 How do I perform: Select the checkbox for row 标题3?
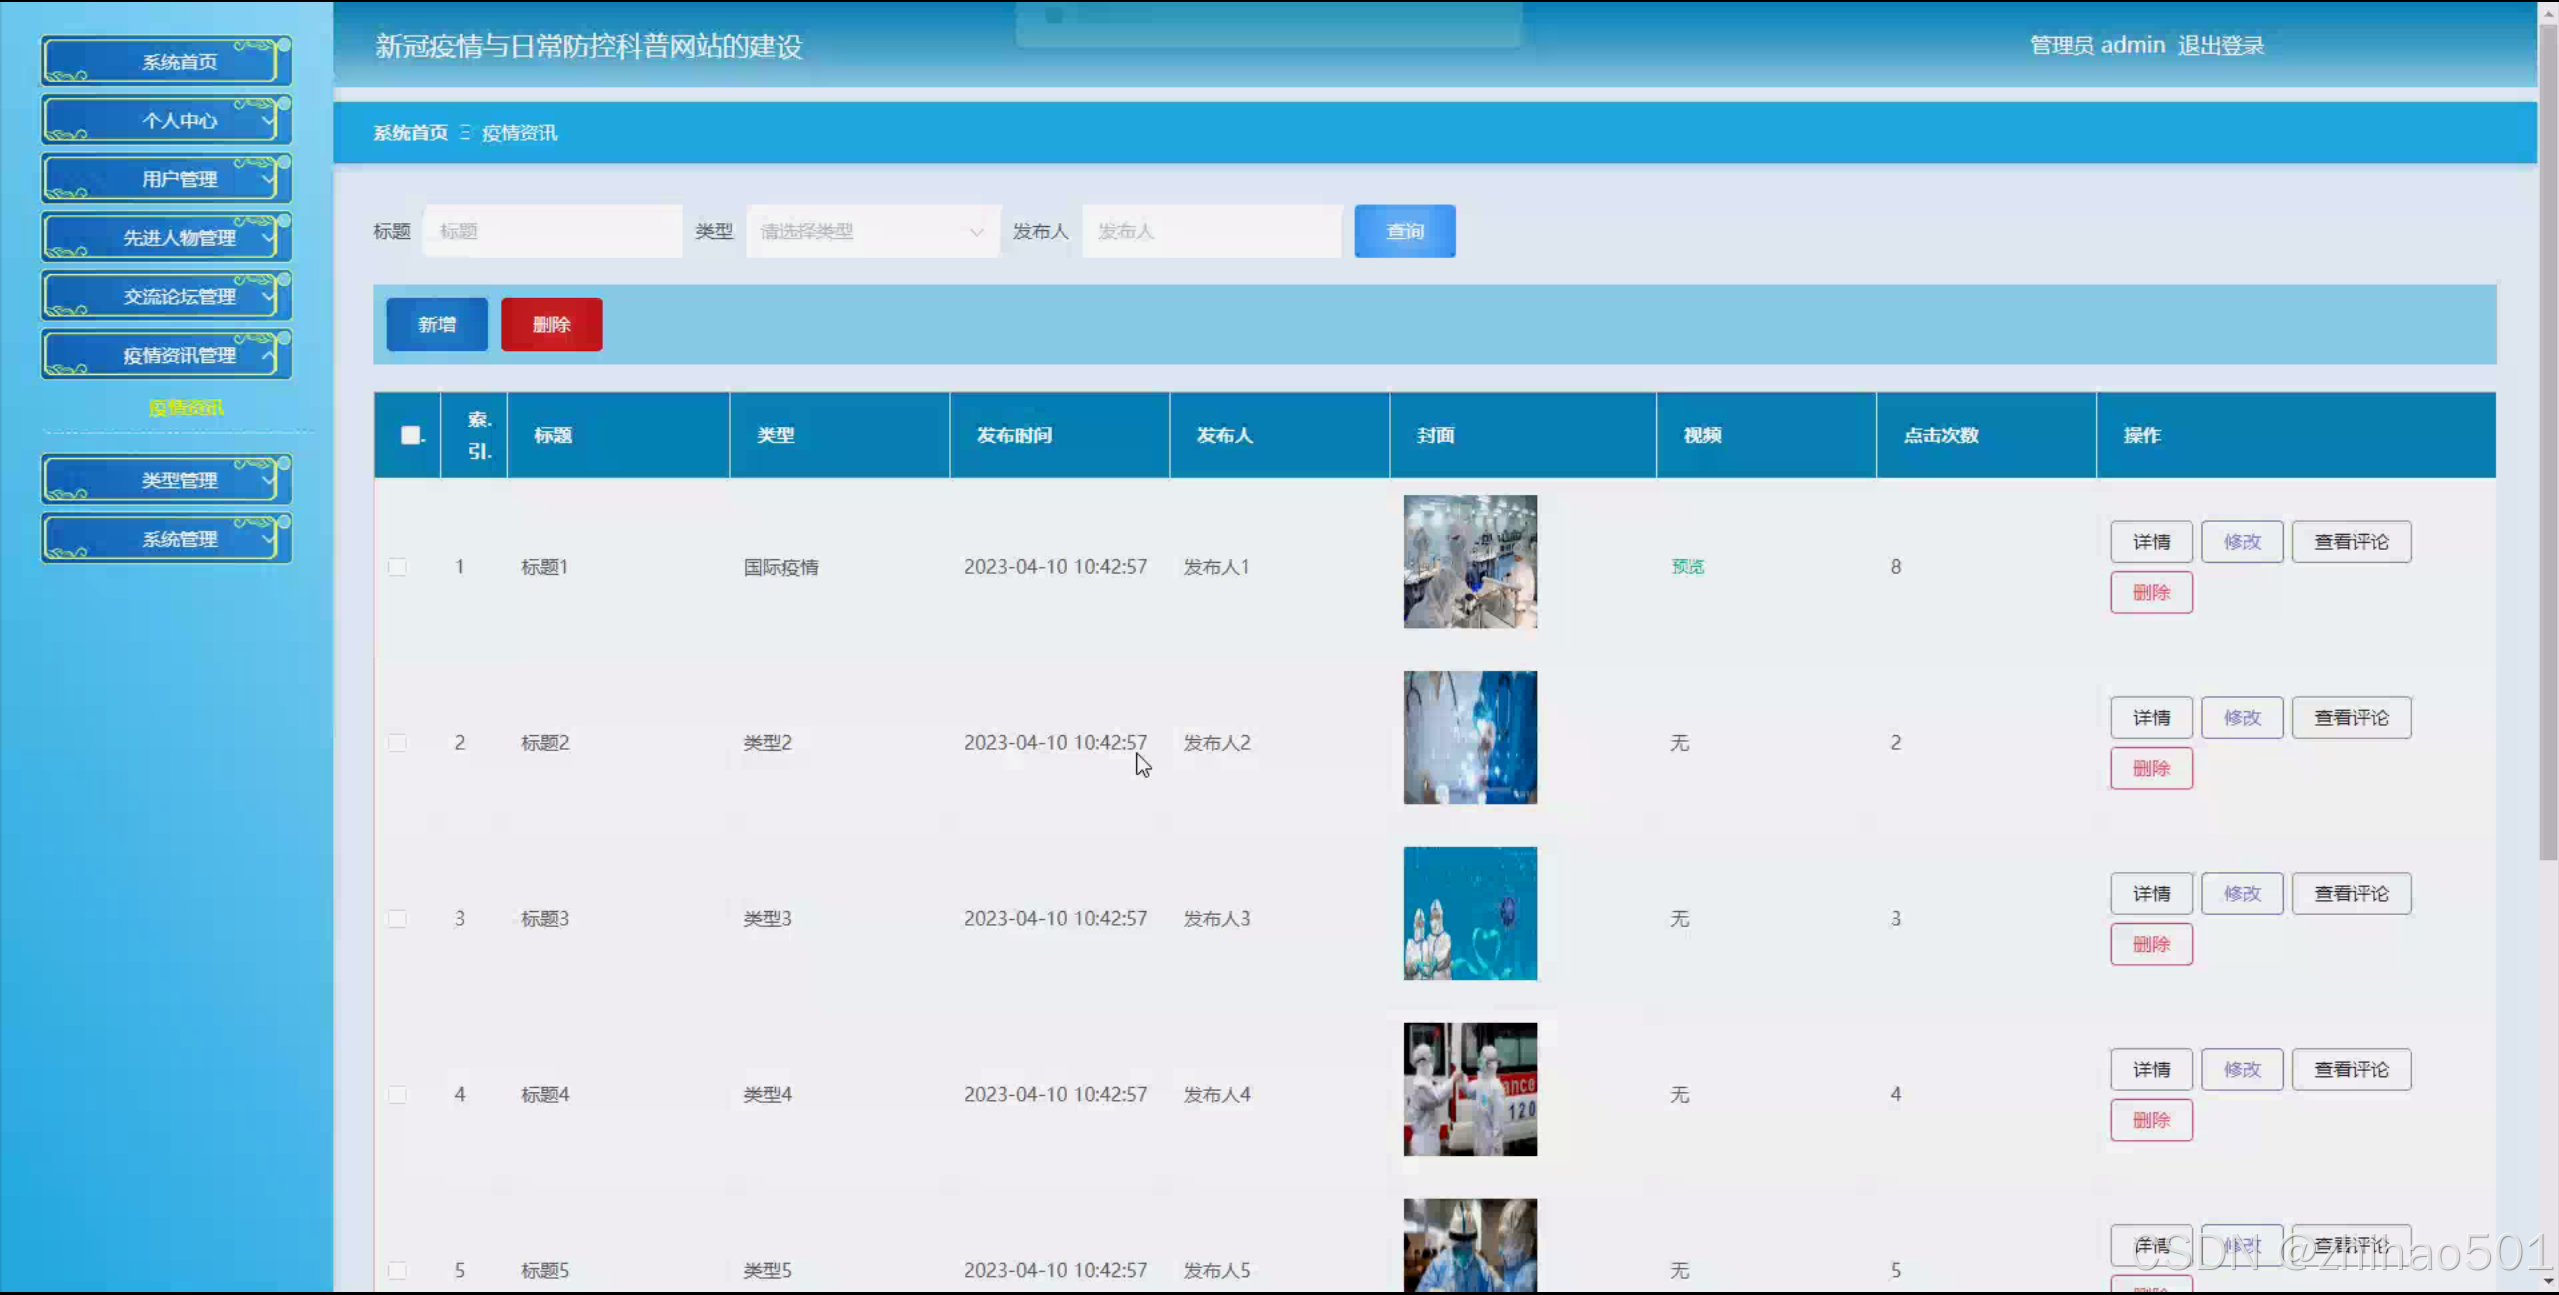tap(397, 919)
